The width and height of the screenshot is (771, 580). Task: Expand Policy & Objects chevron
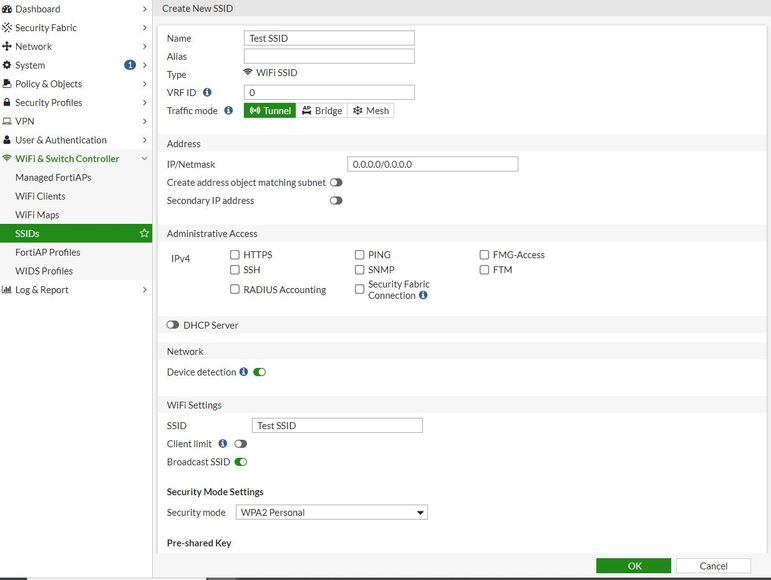click(x=145, y=84)
